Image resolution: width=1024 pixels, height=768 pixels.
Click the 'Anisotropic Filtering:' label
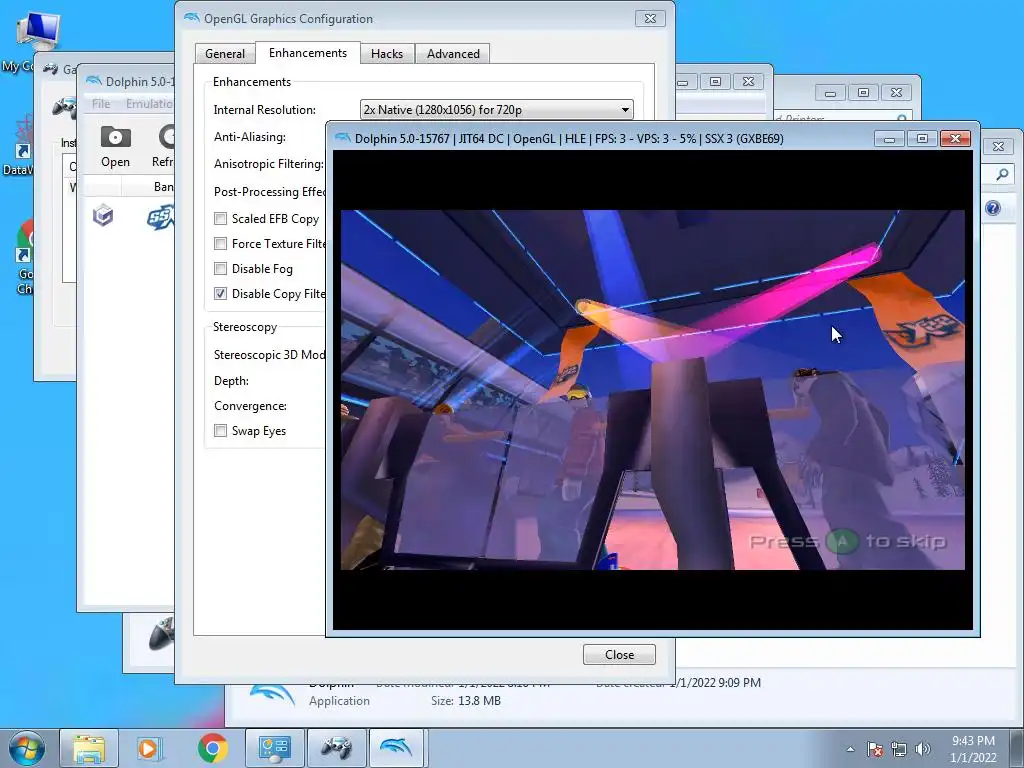click(269, 164)
